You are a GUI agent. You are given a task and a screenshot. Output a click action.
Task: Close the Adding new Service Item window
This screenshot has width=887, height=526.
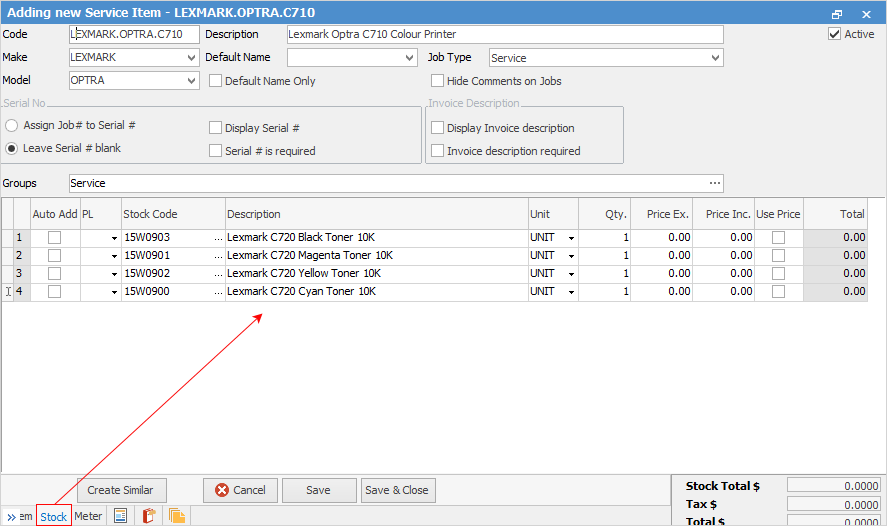[x=866, y=14]
